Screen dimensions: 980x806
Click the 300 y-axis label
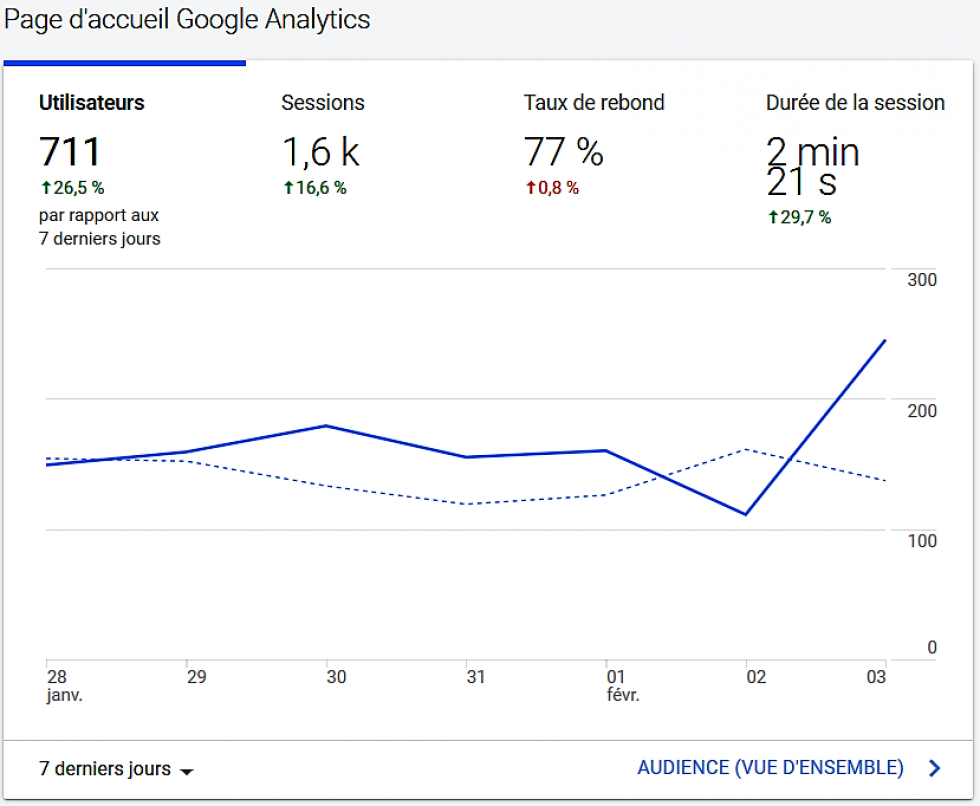pos(922,279)
